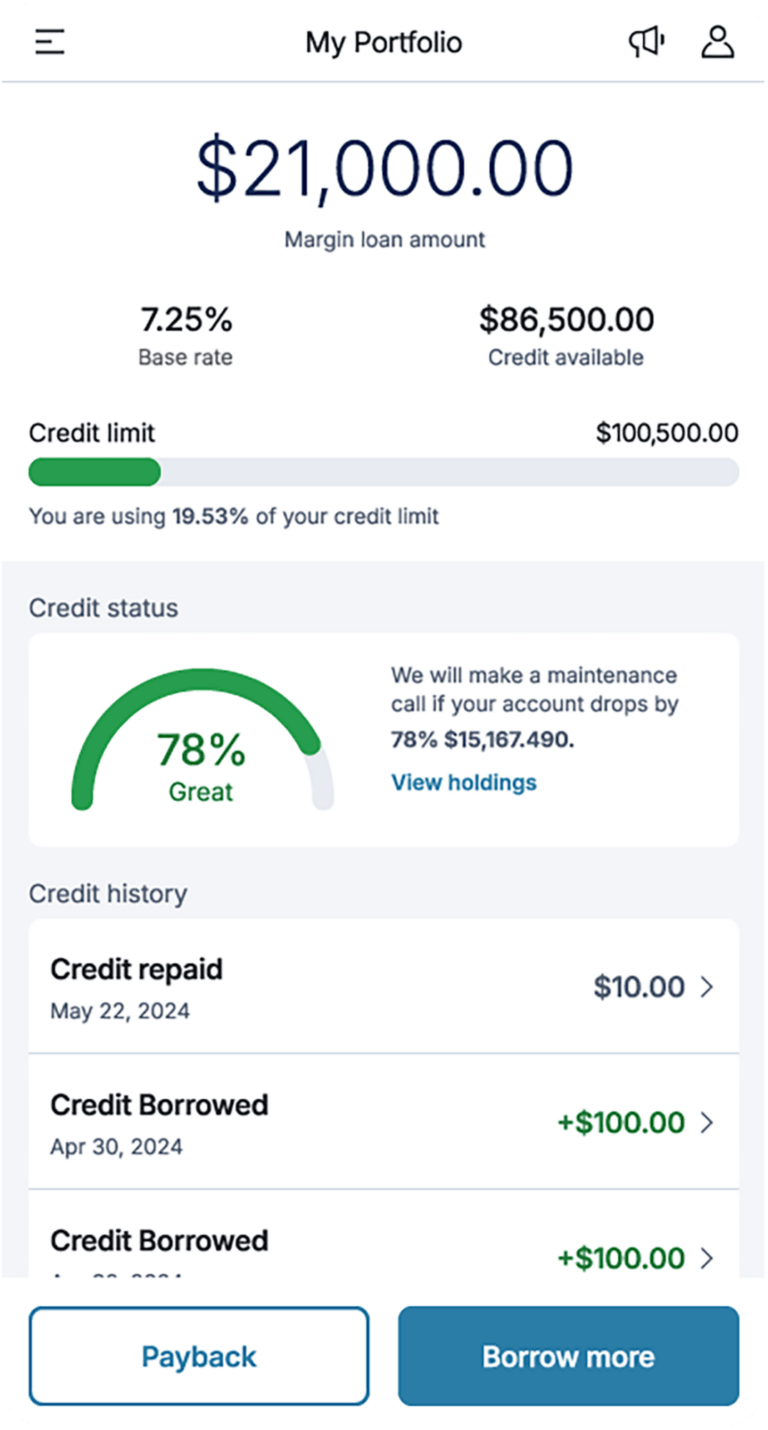The width and height of the screenshot is (768, 1430).
Task: Open the Credit Borrowed Apr 30 entry
Action: tap(300, 1122)
